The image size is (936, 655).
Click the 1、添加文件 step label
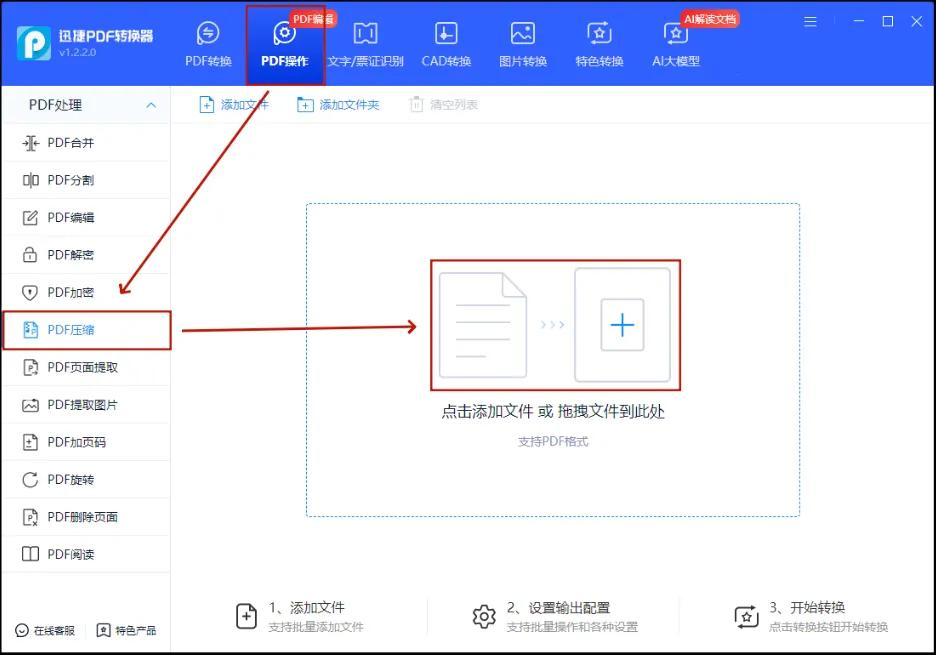click(x=307, y=608)
